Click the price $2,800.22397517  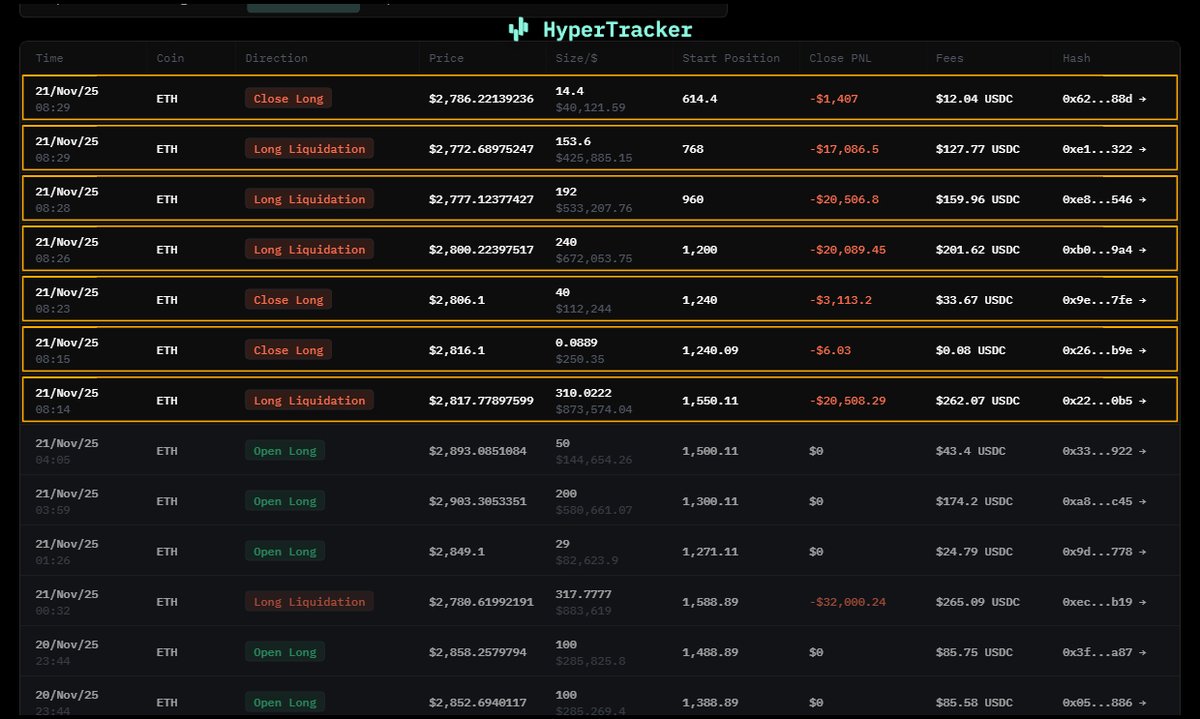[481, 249]
